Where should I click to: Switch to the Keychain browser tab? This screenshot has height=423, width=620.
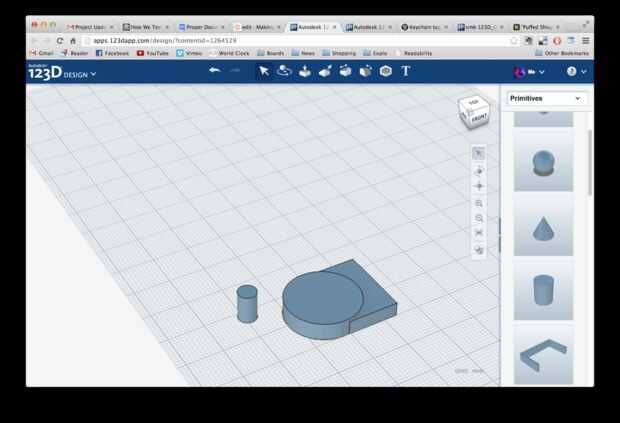425,27
